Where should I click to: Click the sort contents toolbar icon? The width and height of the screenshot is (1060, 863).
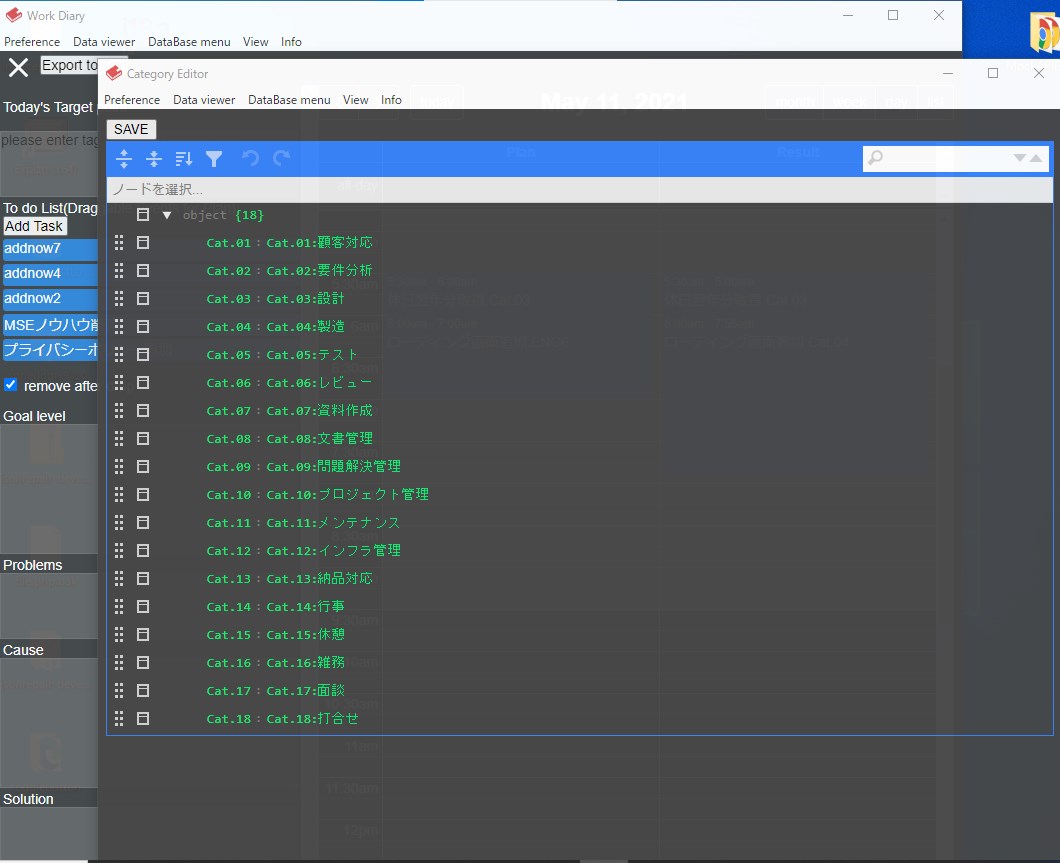pos(184,159)
